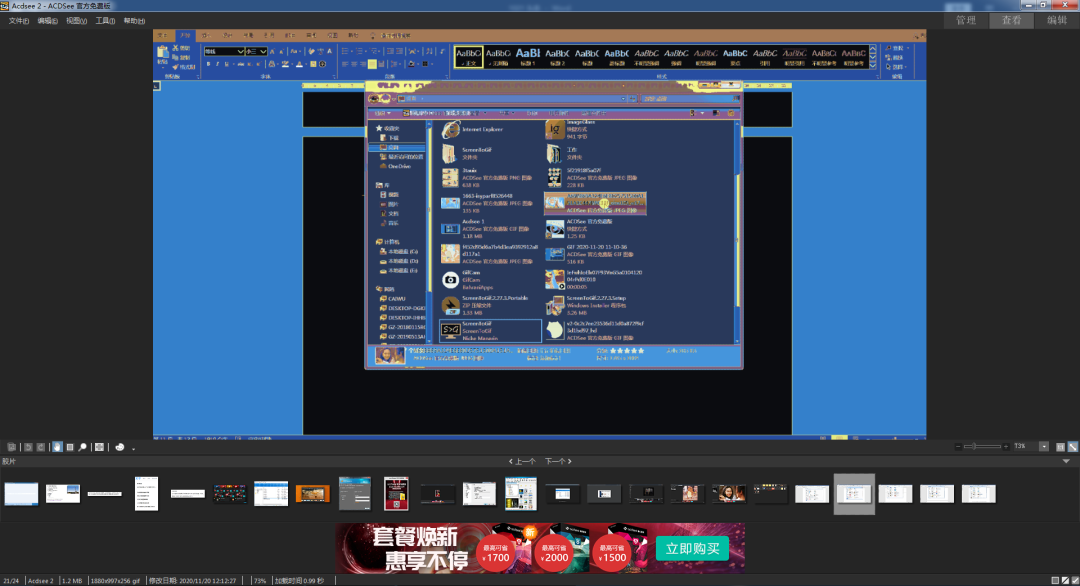
Task: Select the orange filmstrip thumbnail
Action: click(x=312, y=494)
